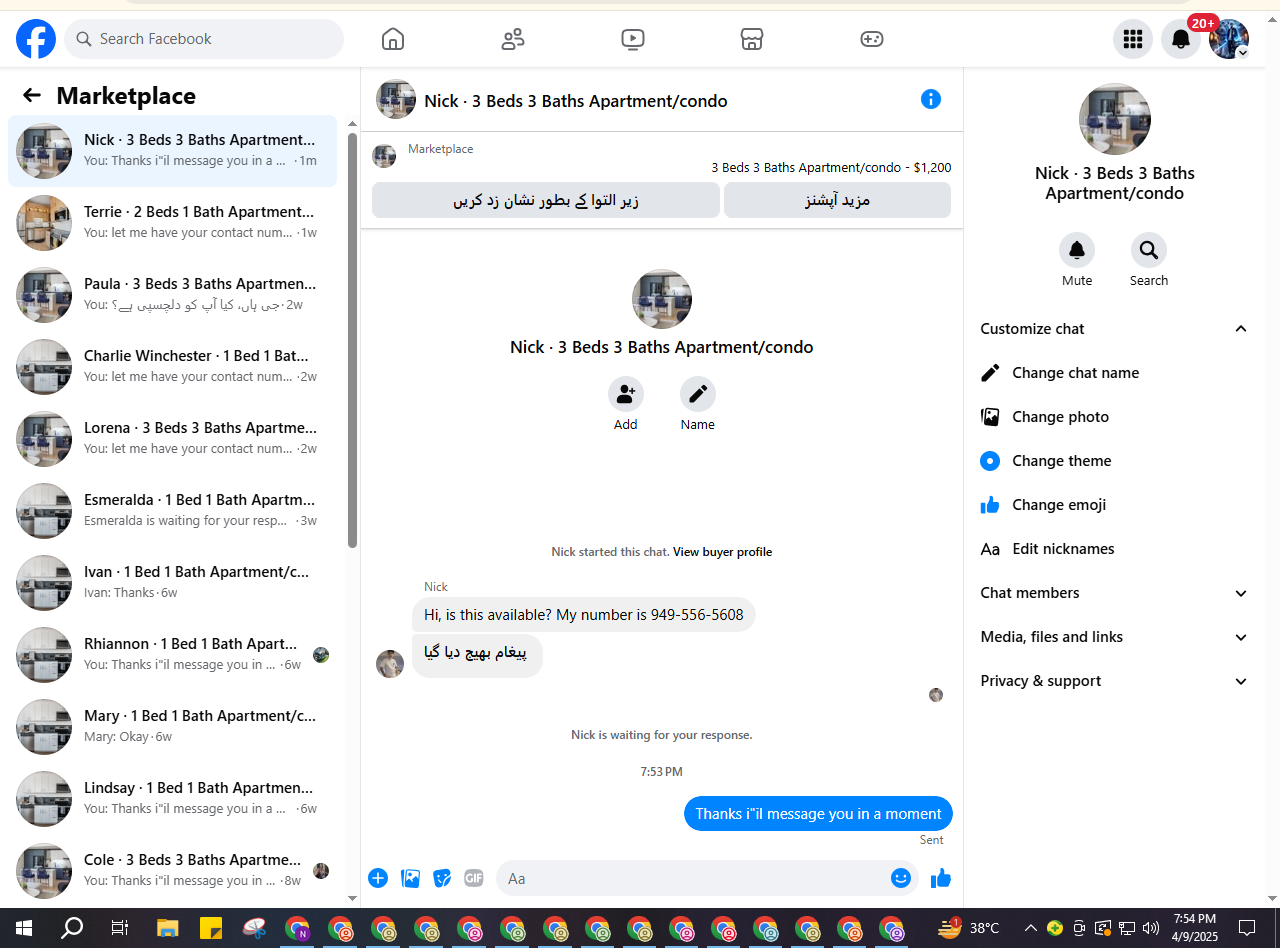The height and width of the screenshot is (948, 1280).
Task: Go to Facebook Home icon
Action: [x=393, y=39]
